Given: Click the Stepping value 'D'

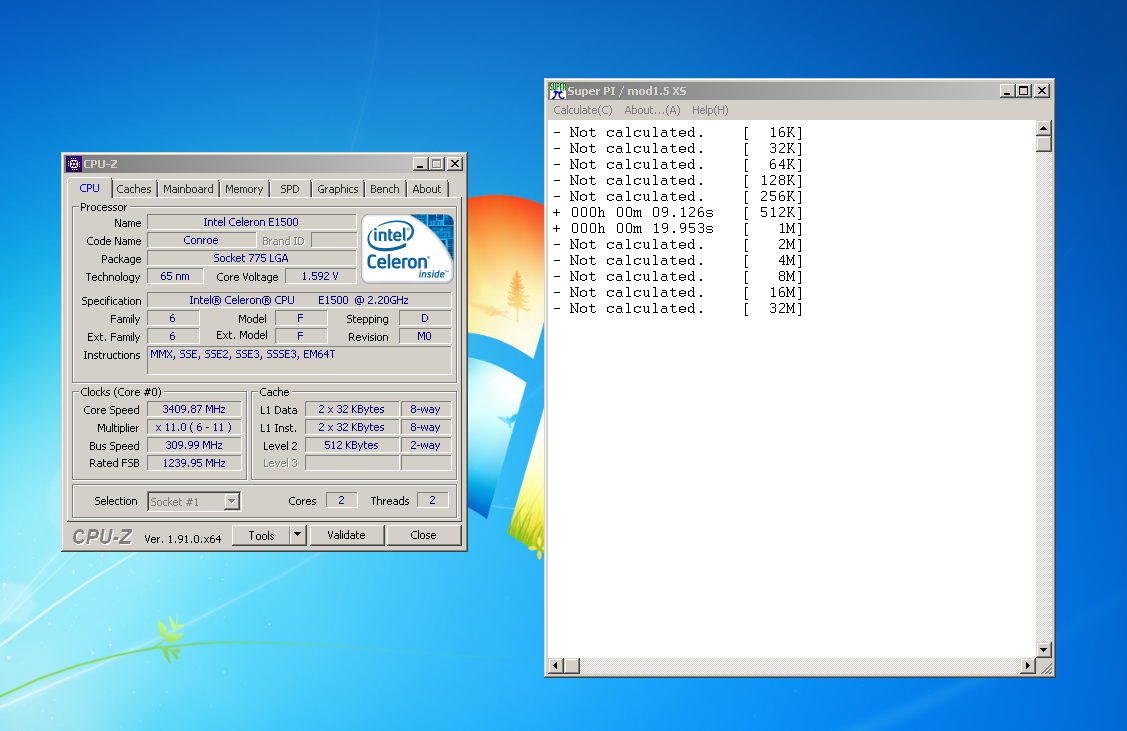Looking at the screenshot, I should tap(425, 318).
